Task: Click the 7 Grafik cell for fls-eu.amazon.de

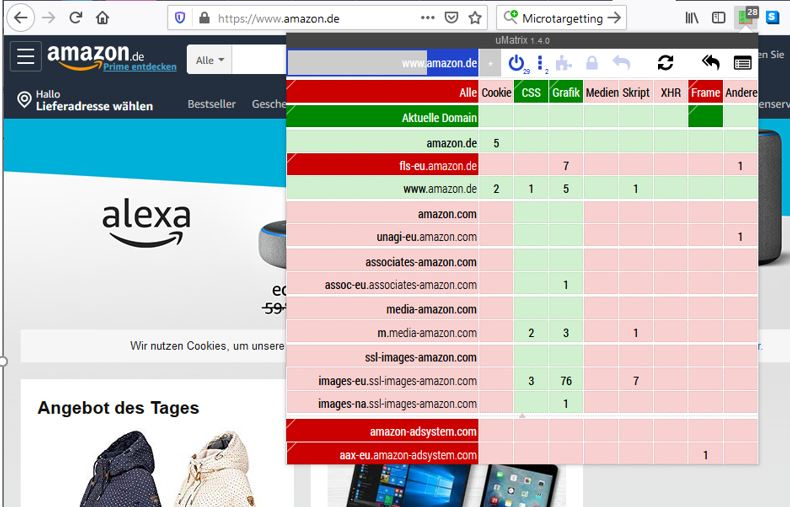Action: click(x=566, y=165)
